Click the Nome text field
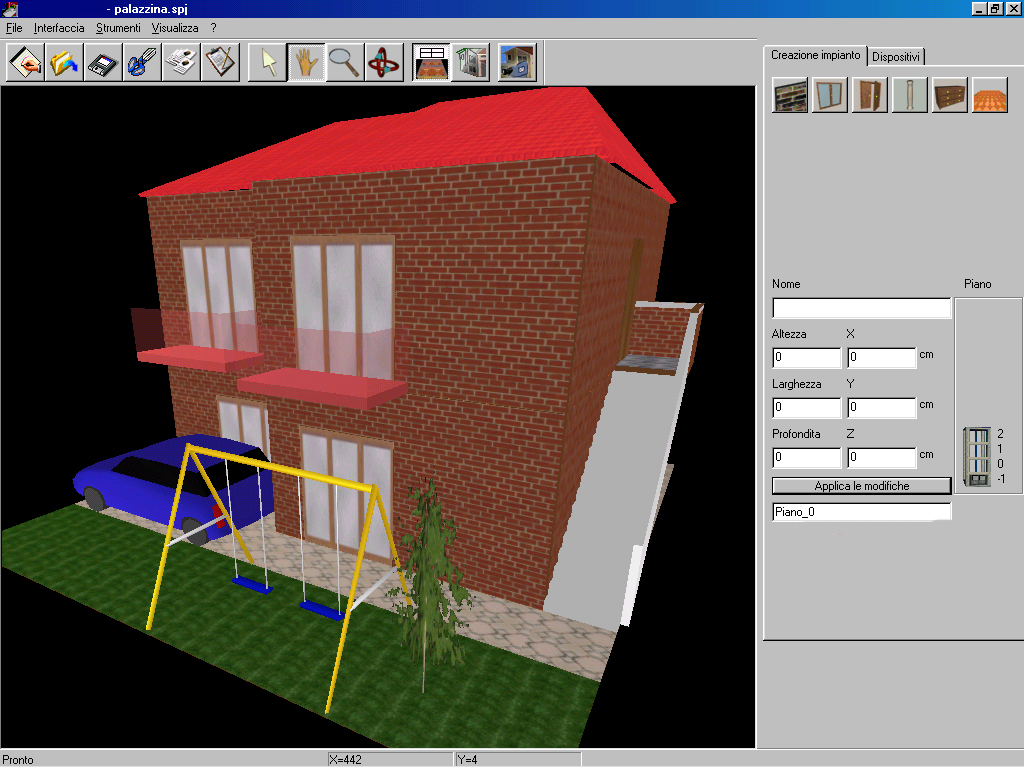Image resolution: width=1024 pixels, height=768 pixels. pos(861,308)
